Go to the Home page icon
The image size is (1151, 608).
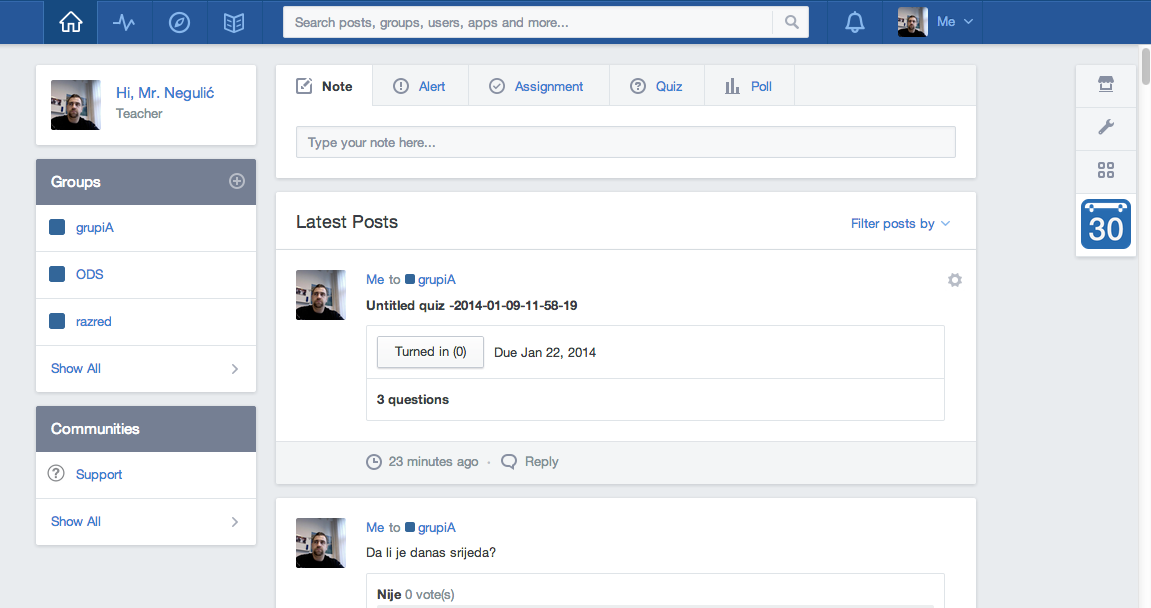(x=70, y=22)
